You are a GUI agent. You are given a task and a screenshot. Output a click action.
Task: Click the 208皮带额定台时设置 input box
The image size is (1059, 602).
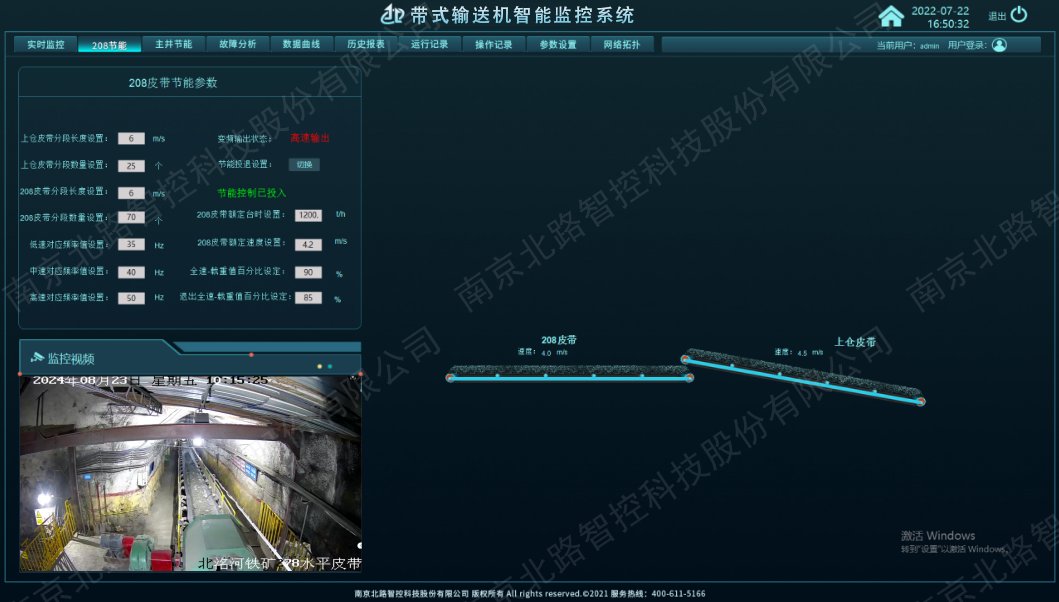tap(309, 215)
